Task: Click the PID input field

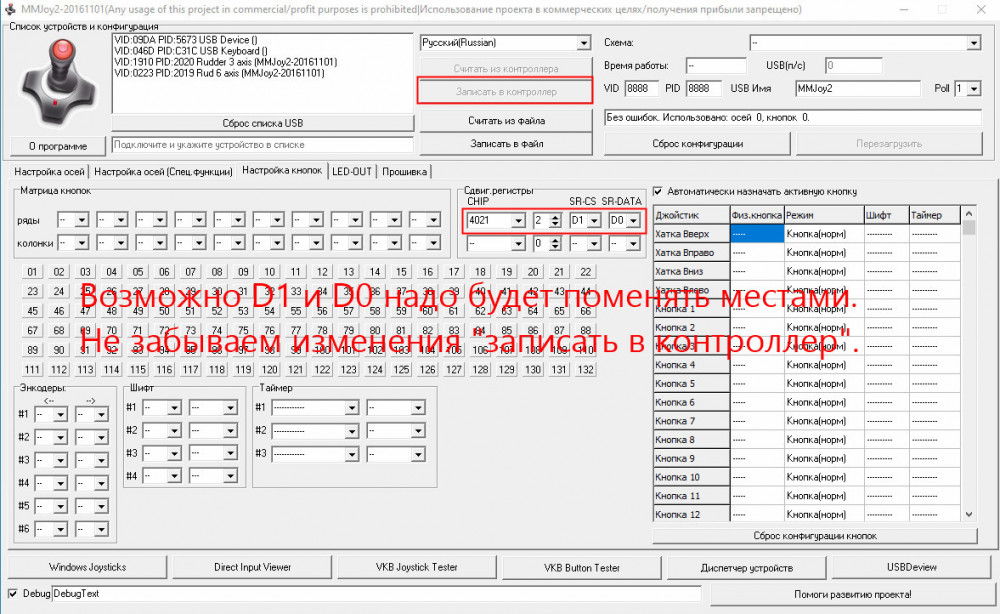Action: point(703,89)
